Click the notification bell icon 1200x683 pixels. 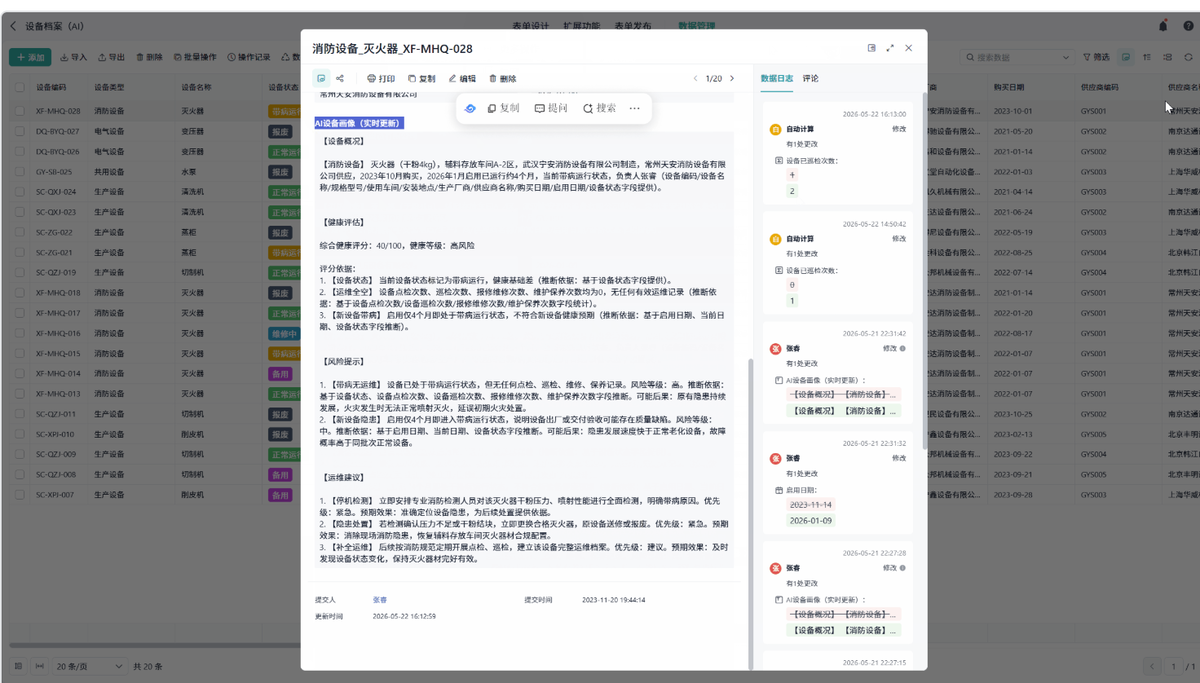1163,26
